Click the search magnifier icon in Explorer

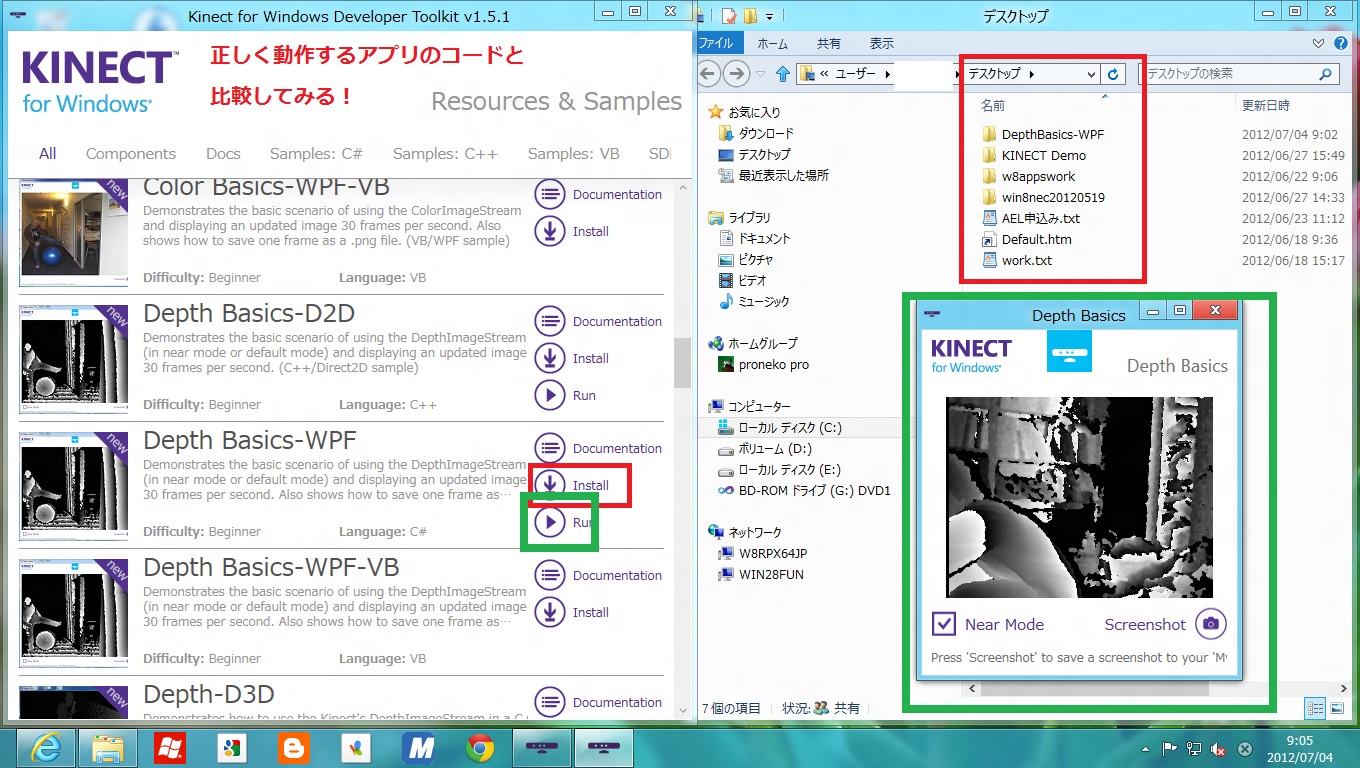(x=1326, y=74)
